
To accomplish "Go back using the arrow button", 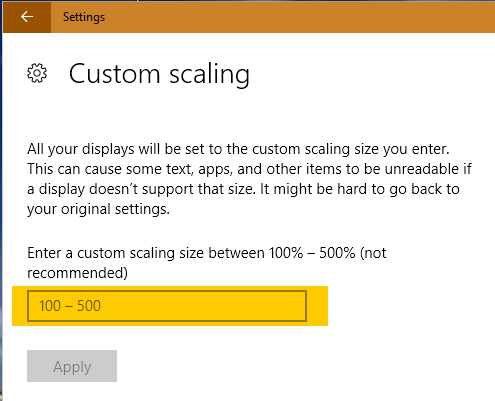I will [x=27, y=17].
